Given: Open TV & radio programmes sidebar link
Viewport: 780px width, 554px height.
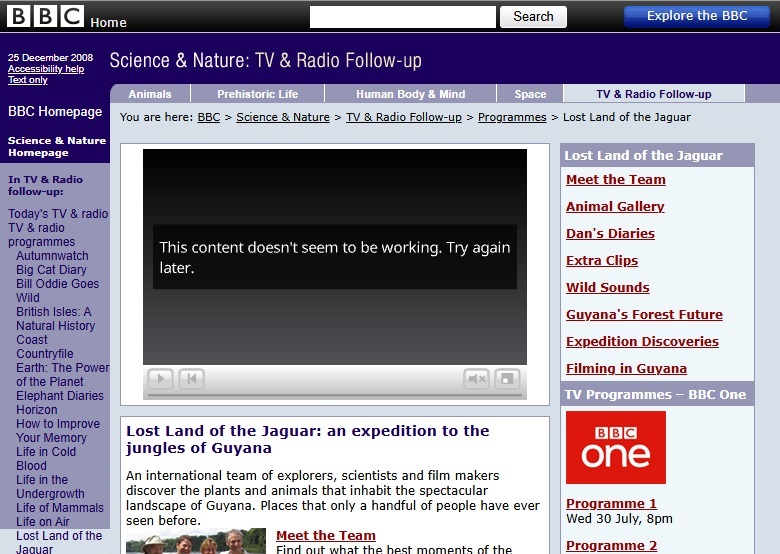Looking at the screenshot, I should point(41,235).
